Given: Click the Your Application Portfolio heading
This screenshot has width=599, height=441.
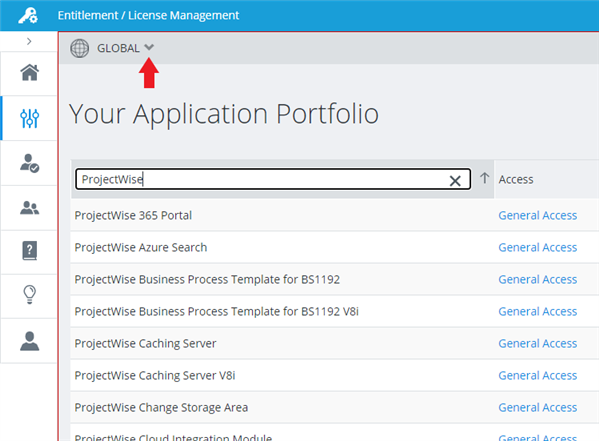Looking at the screenshot, I should [x=224, y=114].
